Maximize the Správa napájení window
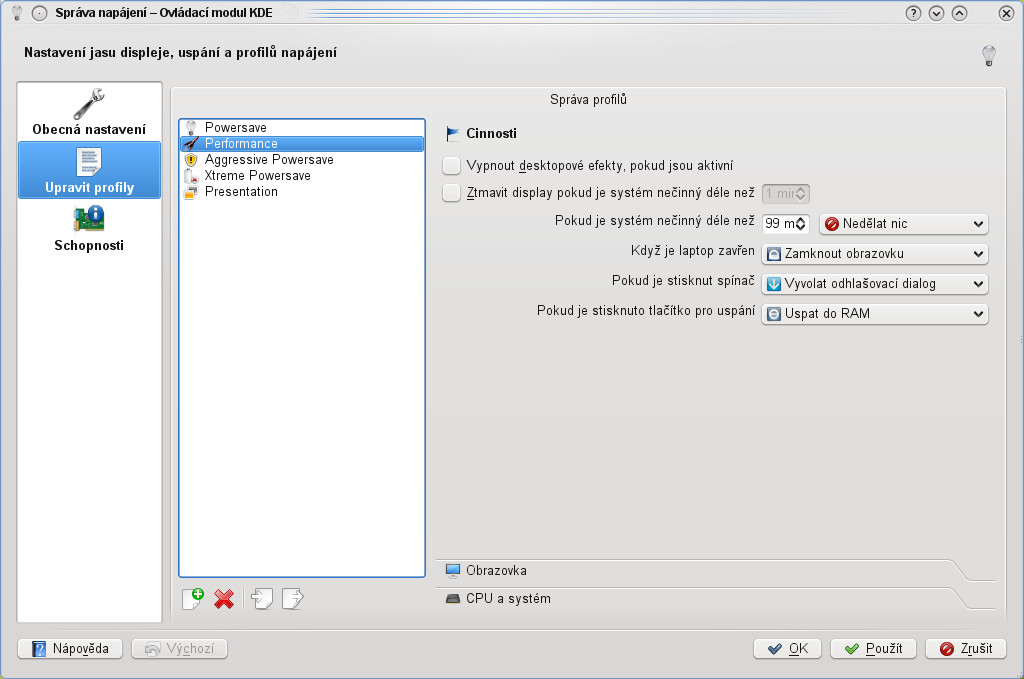This screenshot has width=1024, height=679. click(959, 13)
